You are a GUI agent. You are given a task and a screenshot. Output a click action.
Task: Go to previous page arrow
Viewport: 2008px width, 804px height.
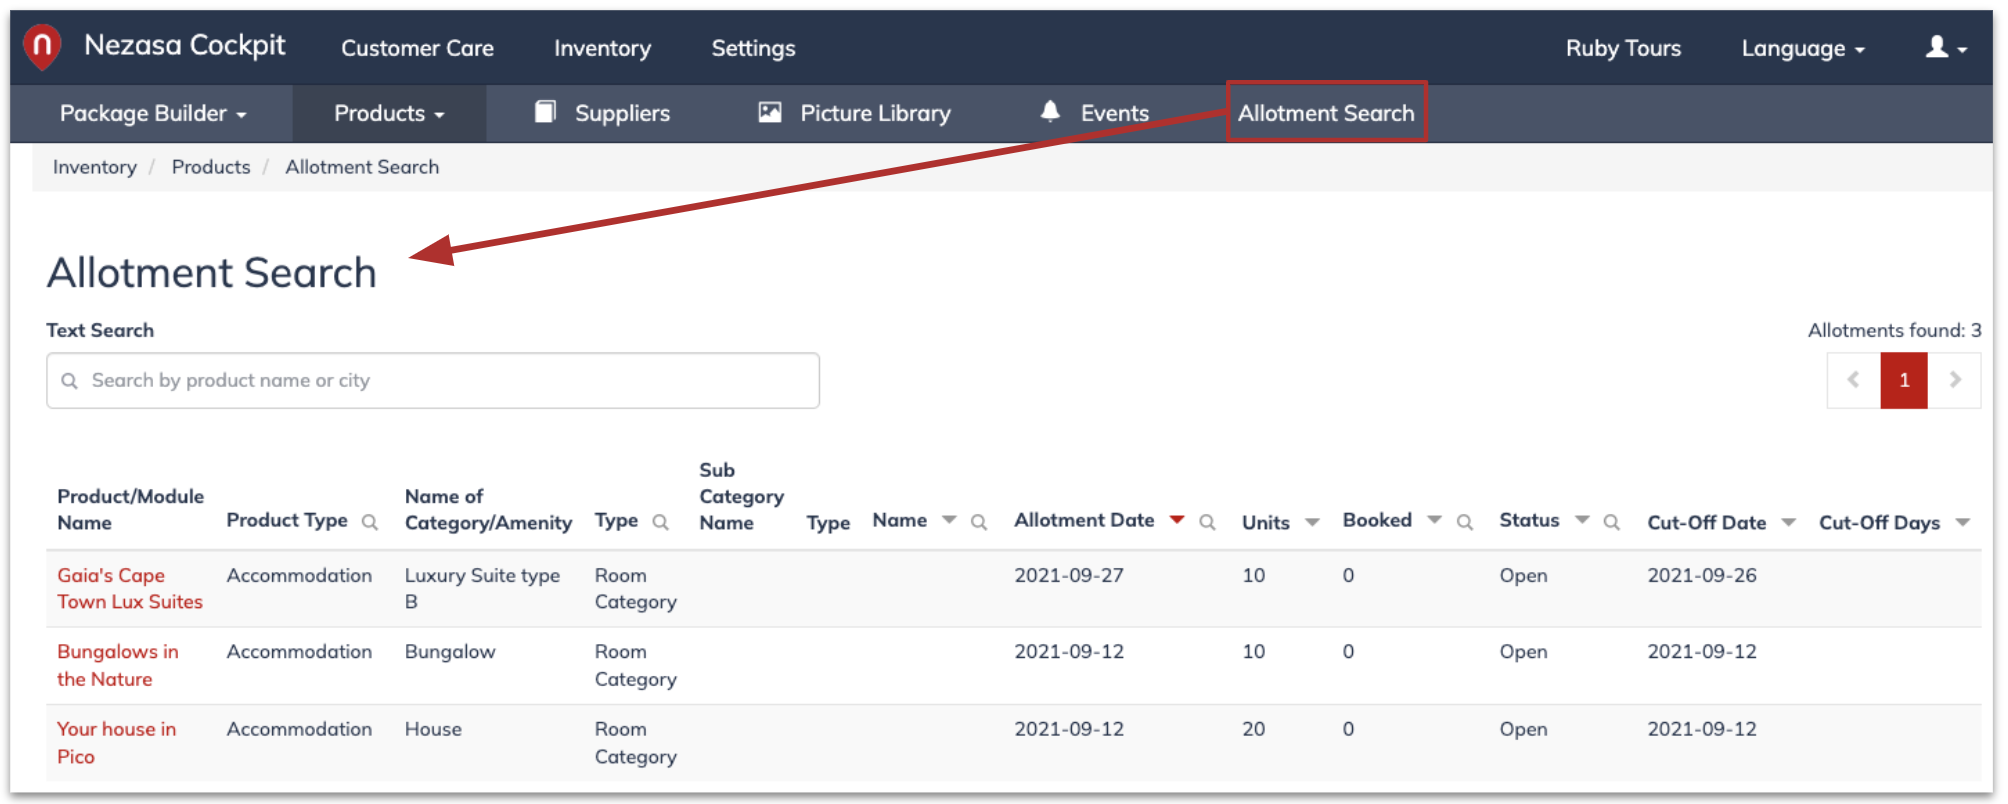[x=1853, y=380]
